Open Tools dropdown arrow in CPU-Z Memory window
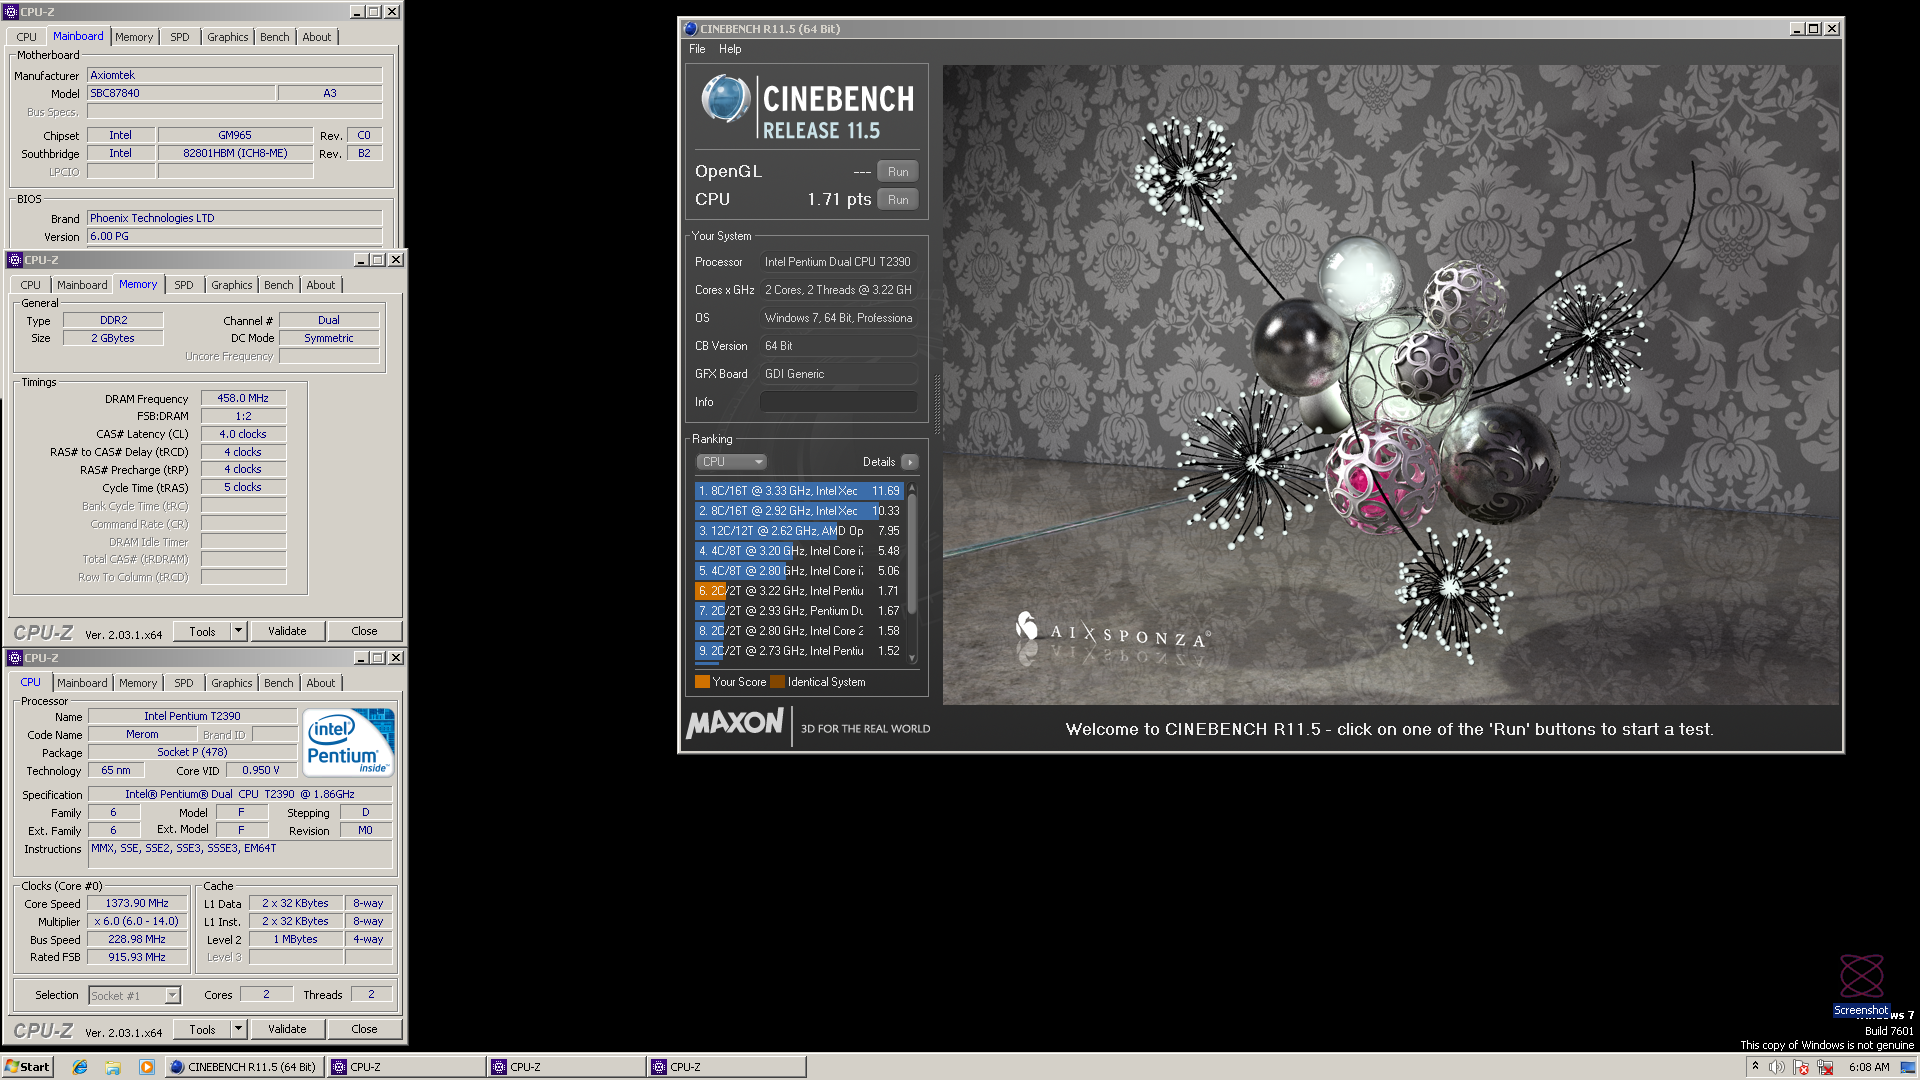The height and width of the screenshot is (1080, 1920). [238, 631]
